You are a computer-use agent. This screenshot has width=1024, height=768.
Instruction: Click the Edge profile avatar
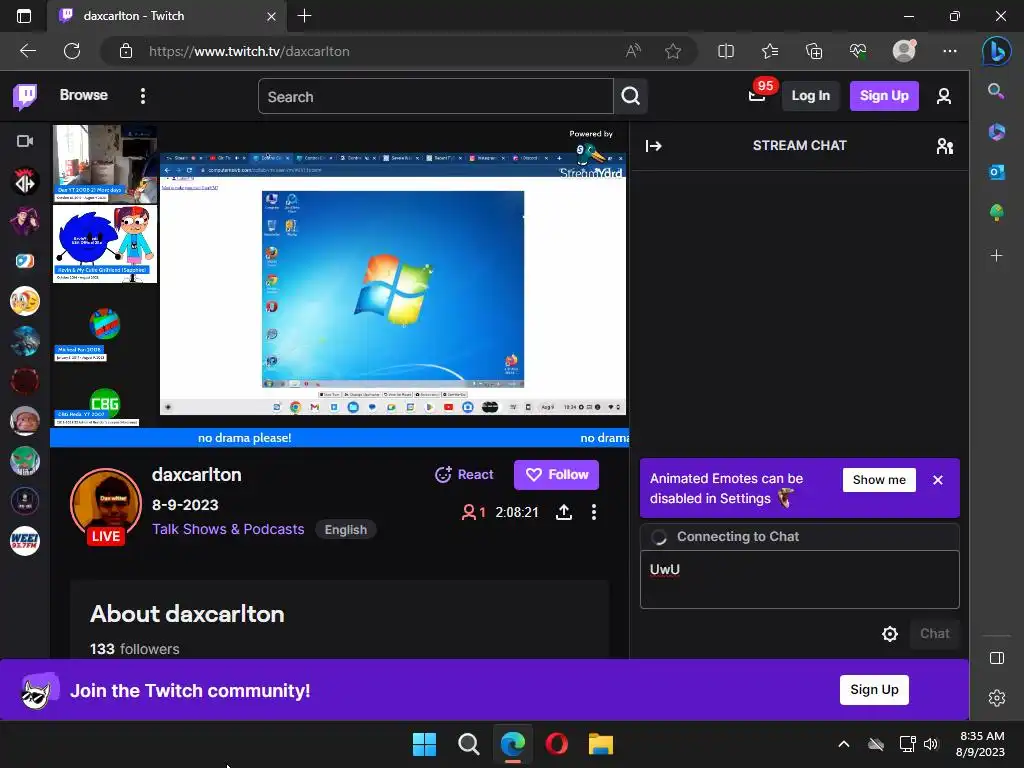point(904,51)
